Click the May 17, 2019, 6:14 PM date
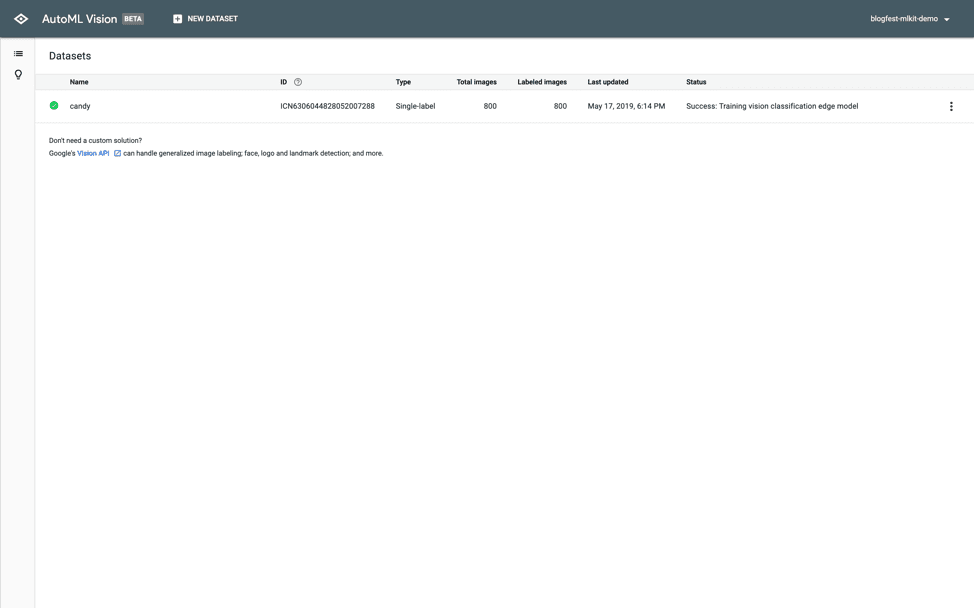This screenshot has height=608, width=974. point(626,106)
